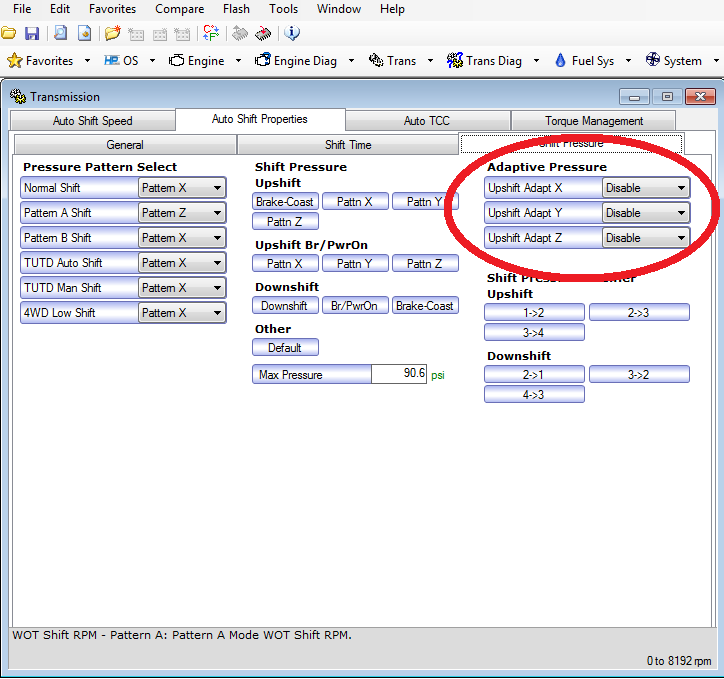Open the 1->2 upshift modifier table
724x679 pixels.
click(534, 312)
